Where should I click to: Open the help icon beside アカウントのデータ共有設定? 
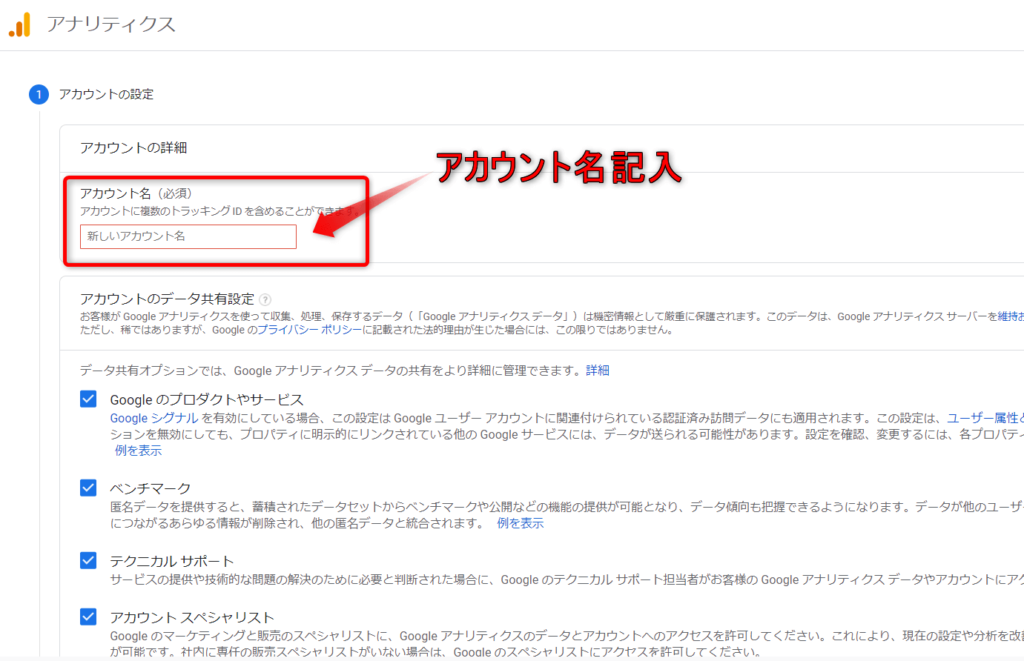click(265, 300)
